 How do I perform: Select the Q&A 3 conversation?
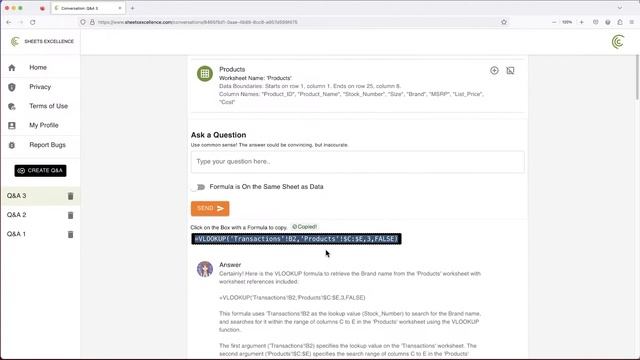coord(40,196)
